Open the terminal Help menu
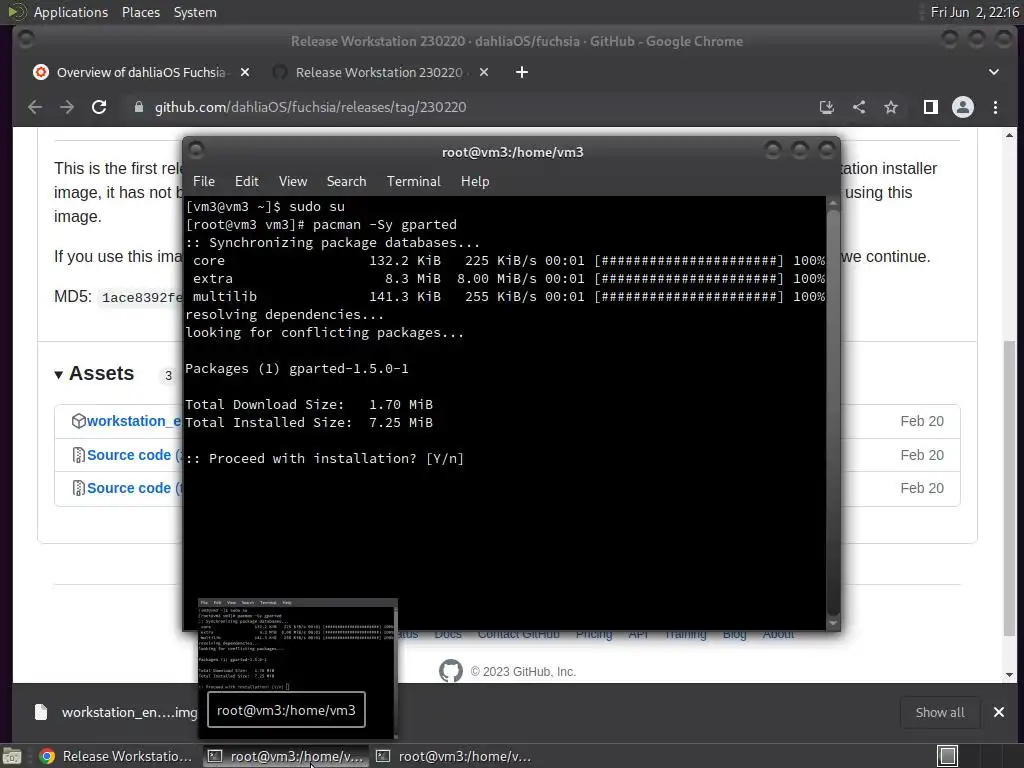This screenshot has width=1024, height=768. (x=475, y=182)
